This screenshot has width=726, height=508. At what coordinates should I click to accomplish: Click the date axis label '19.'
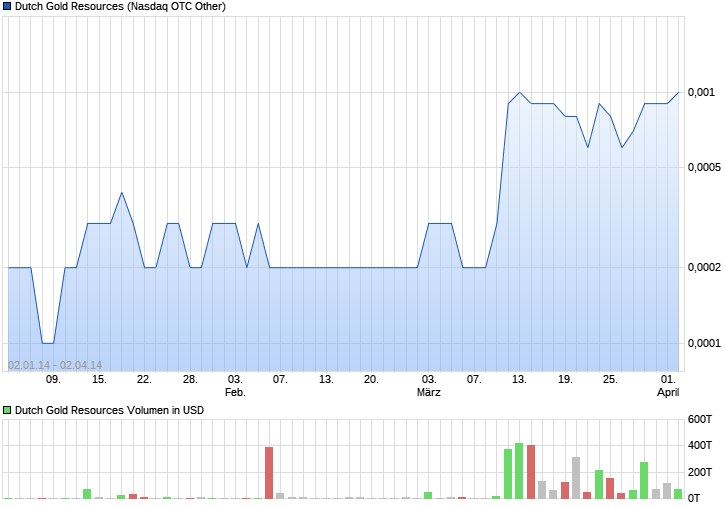565,380
